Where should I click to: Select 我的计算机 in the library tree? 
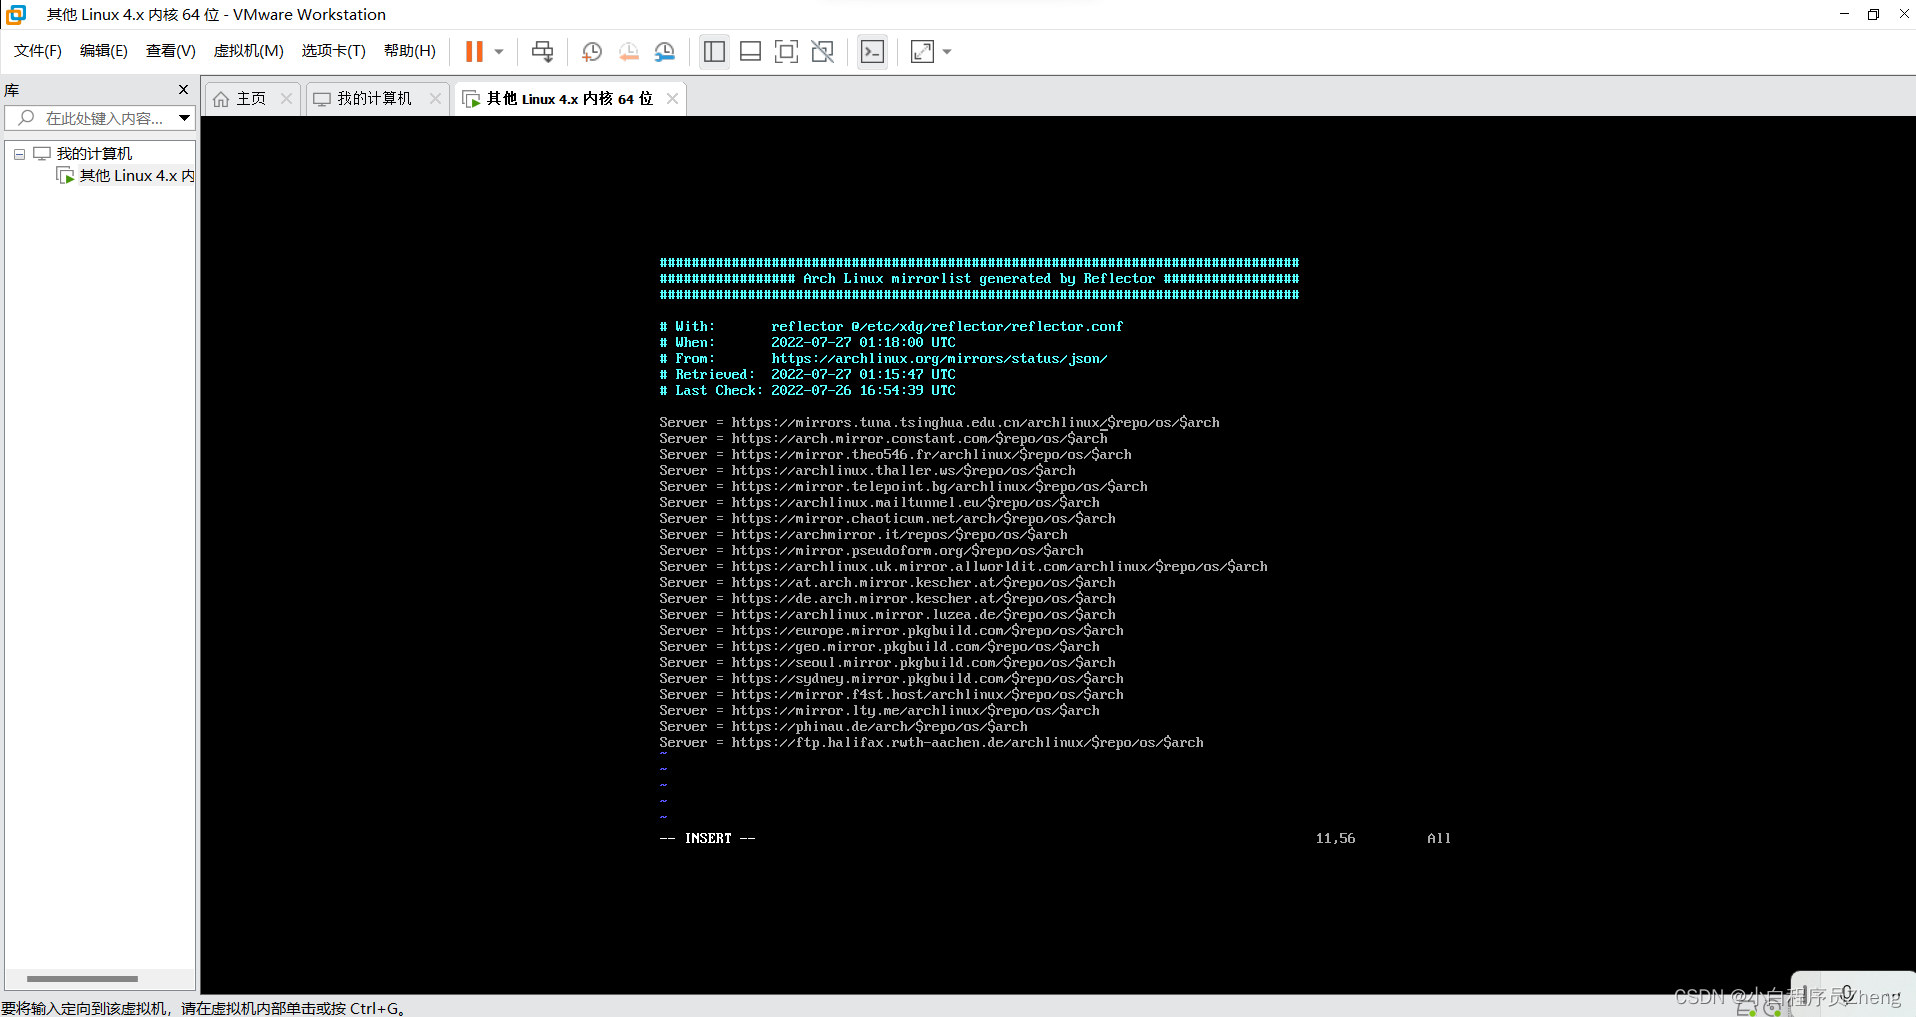click(x=94, y=153)
